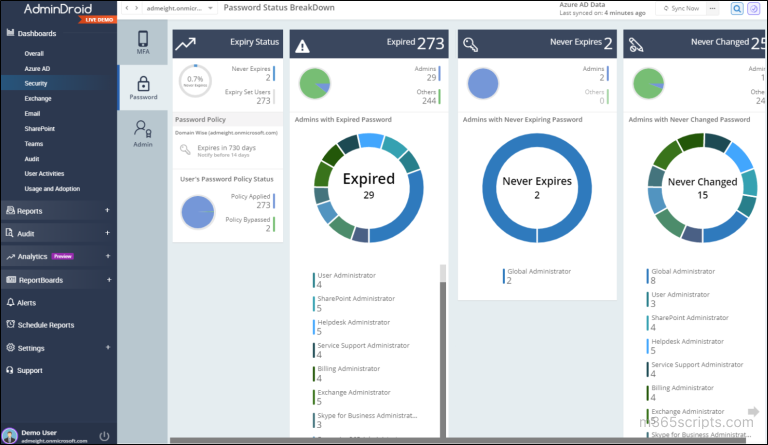768x445 pixels.
Task: Click the Sync Now button
Action: 681,8
